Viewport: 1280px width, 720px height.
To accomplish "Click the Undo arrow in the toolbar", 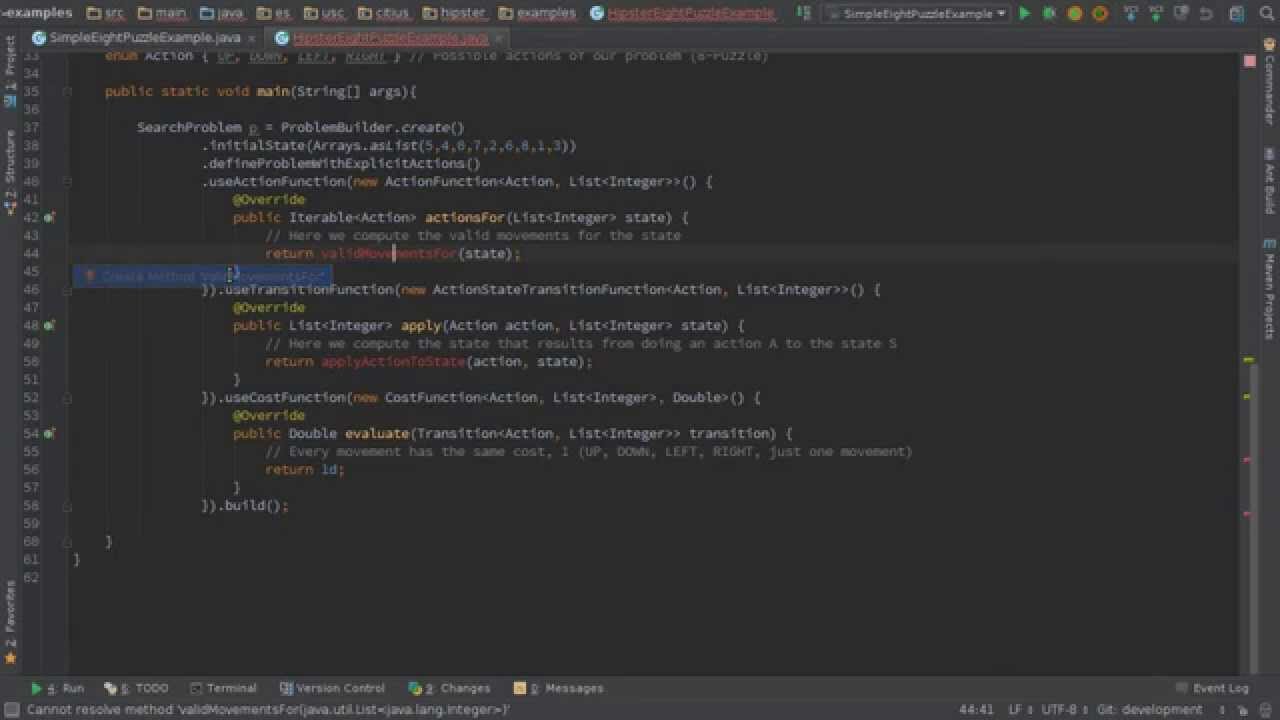I will [1206, 14].
